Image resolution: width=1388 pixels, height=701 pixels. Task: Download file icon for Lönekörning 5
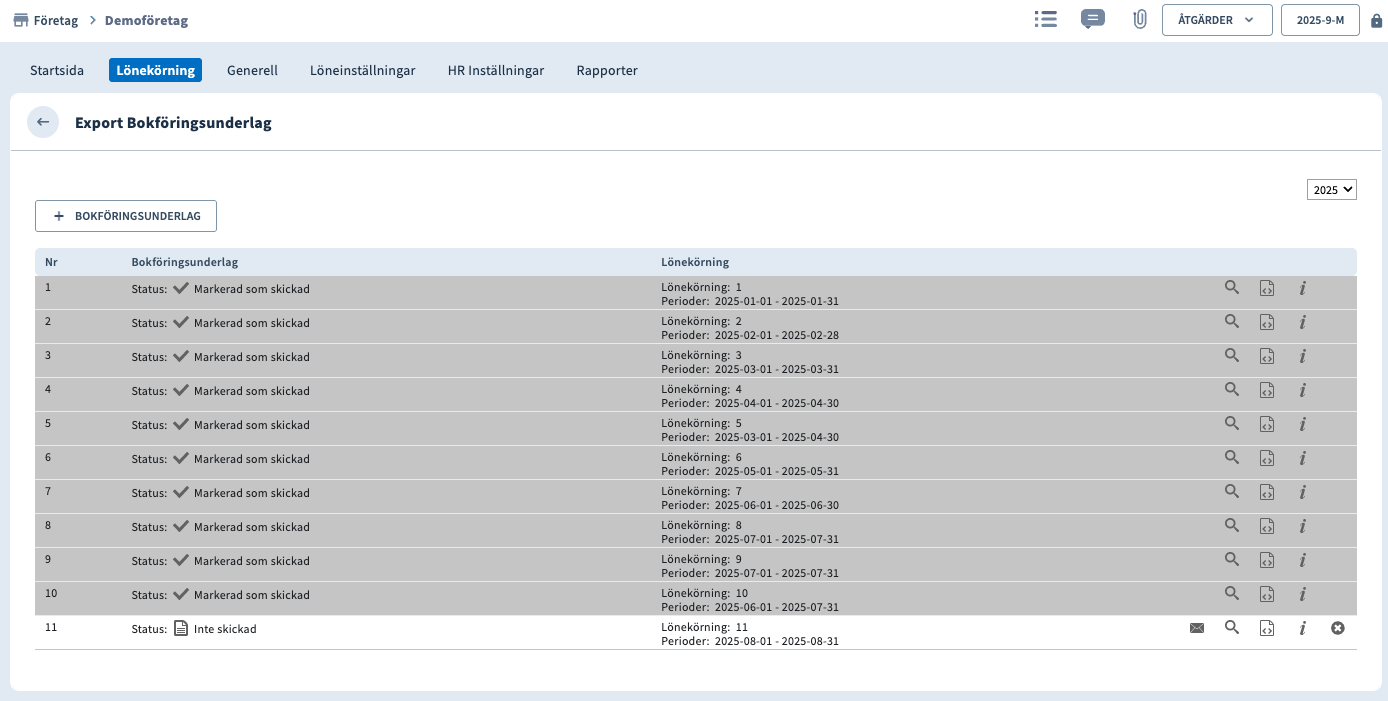pos(1267,424)
